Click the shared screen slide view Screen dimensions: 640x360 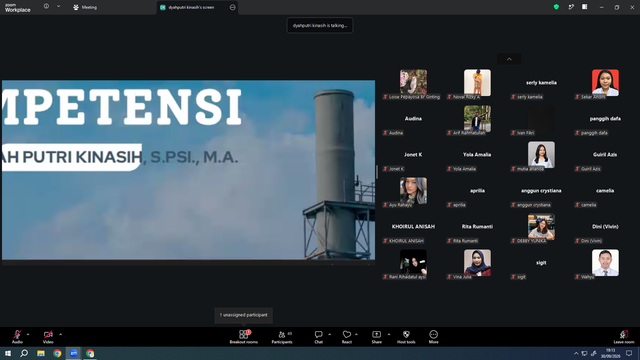(189, 170)
